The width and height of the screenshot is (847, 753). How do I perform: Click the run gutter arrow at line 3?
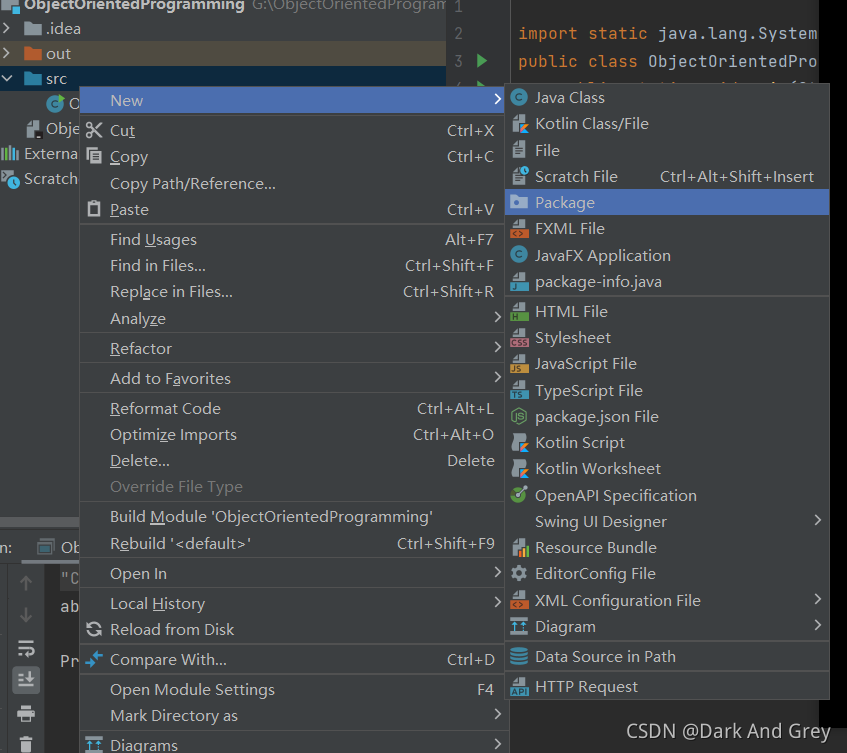click(x=482, y=60)
